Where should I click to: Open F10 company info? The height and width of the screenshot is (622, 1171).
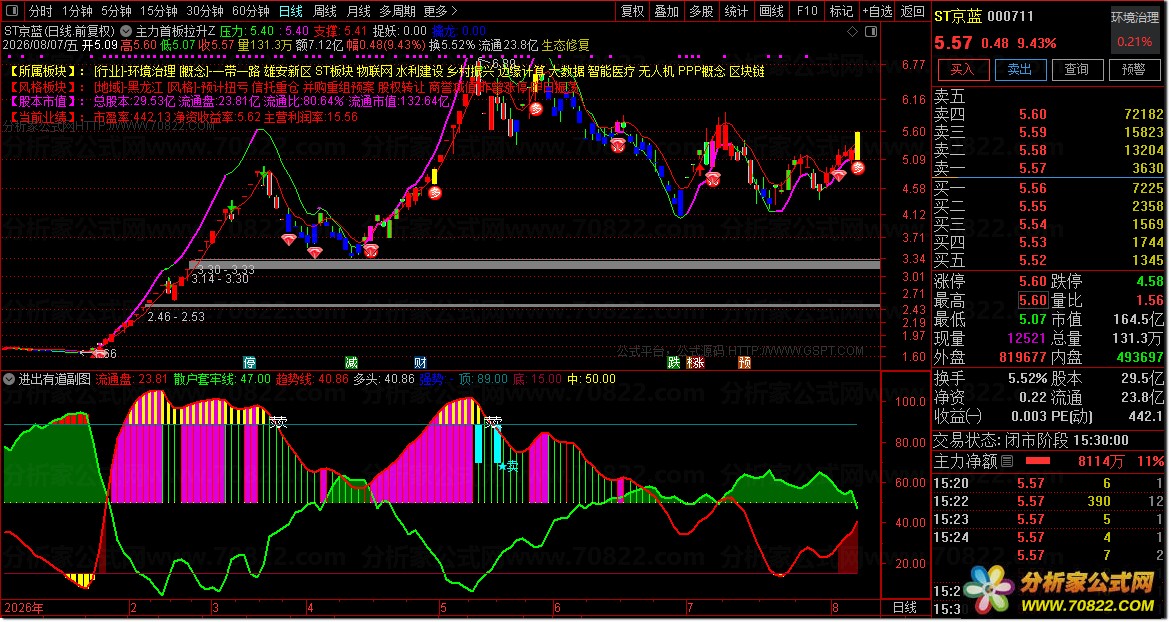click(x=807, y=11)
